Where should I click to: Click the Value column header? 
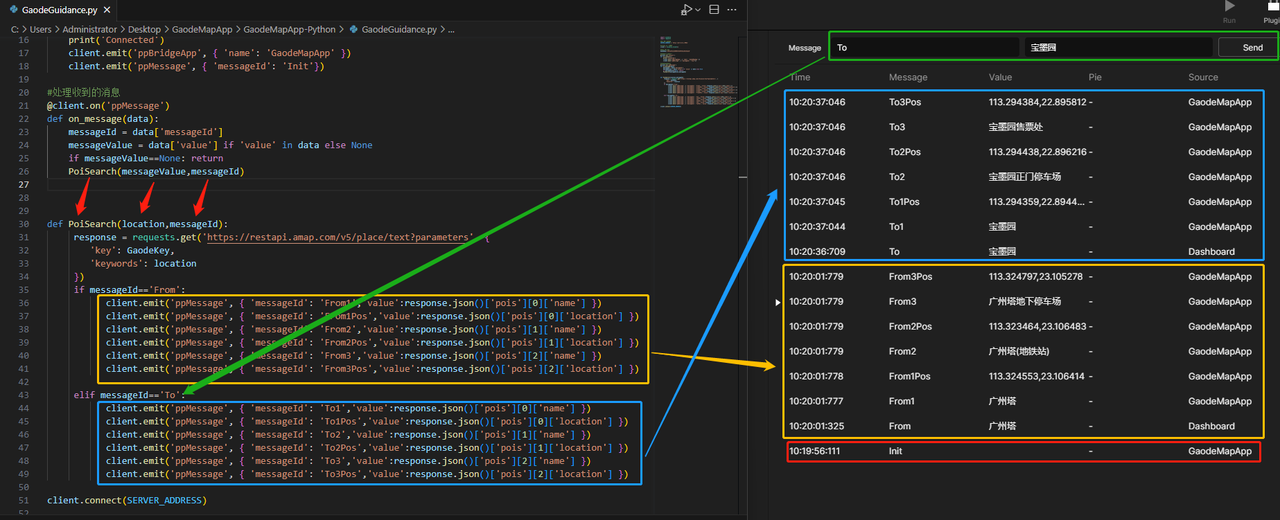tap(1001, 77)
